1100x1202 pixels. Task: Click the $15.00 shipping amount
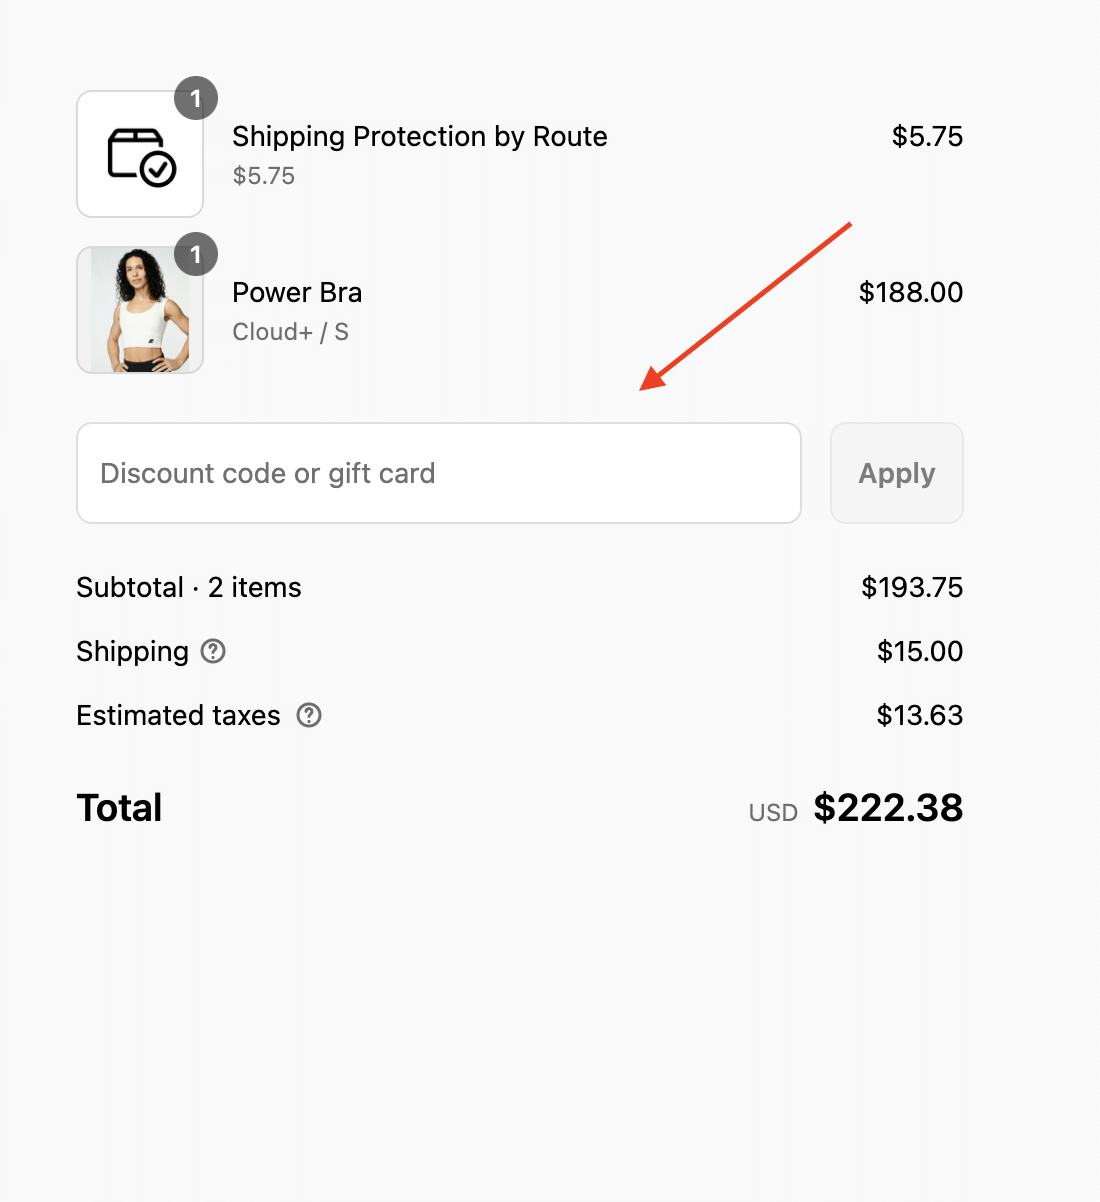920,651
